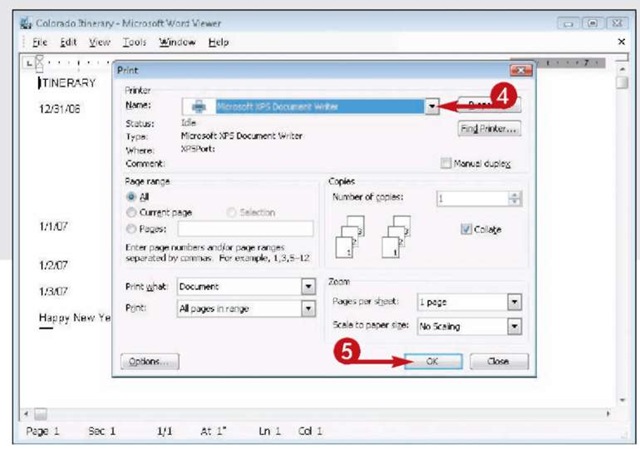
Task: Open the Tools menu
Action: [134, 42]
